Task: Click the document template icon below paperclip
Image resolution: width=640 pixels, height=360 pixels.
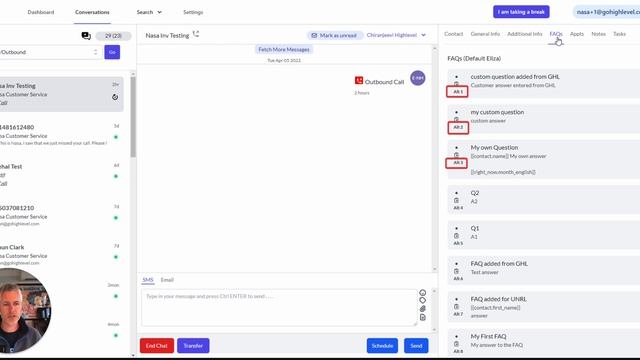Action: tap(422, 317)
